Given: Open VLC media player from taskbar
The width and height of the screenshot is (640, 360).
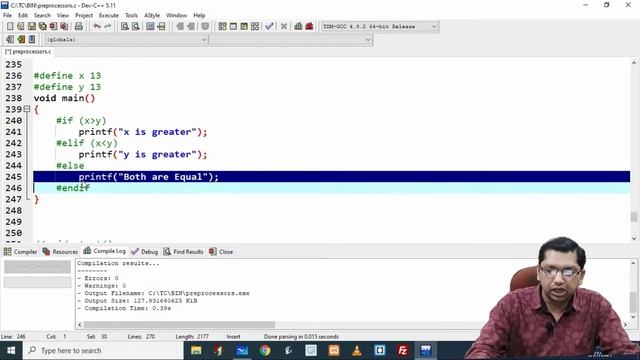Looking at the screenshot, I should click(357, 350).
